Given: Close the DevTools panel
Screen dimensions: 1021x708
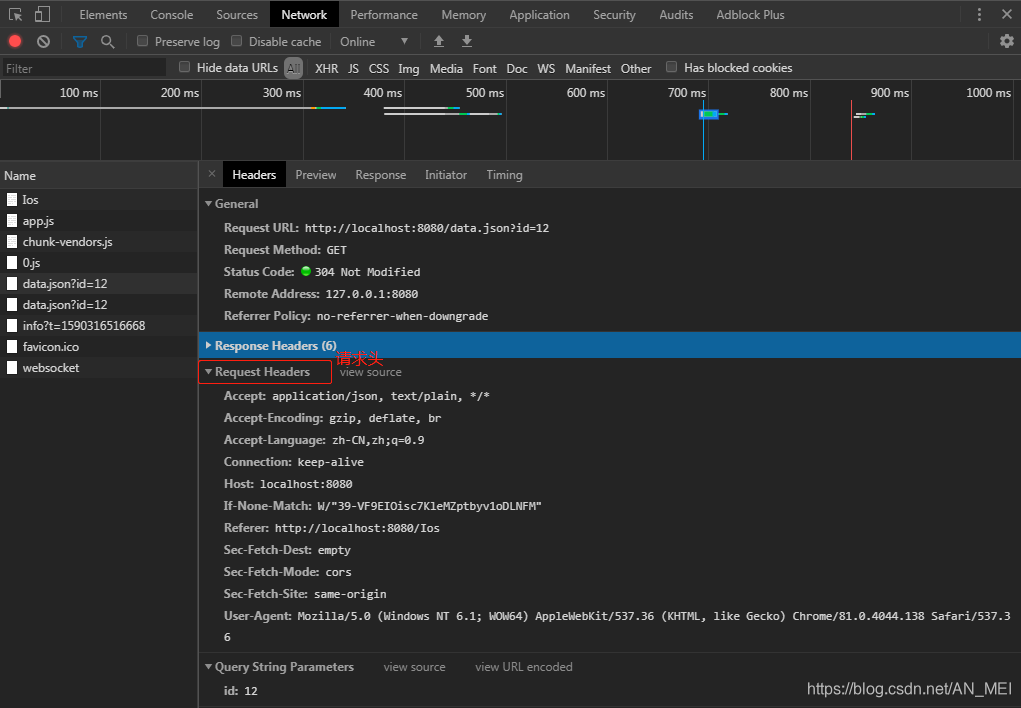Looking at the screenshot, I should click(1007, 14).
